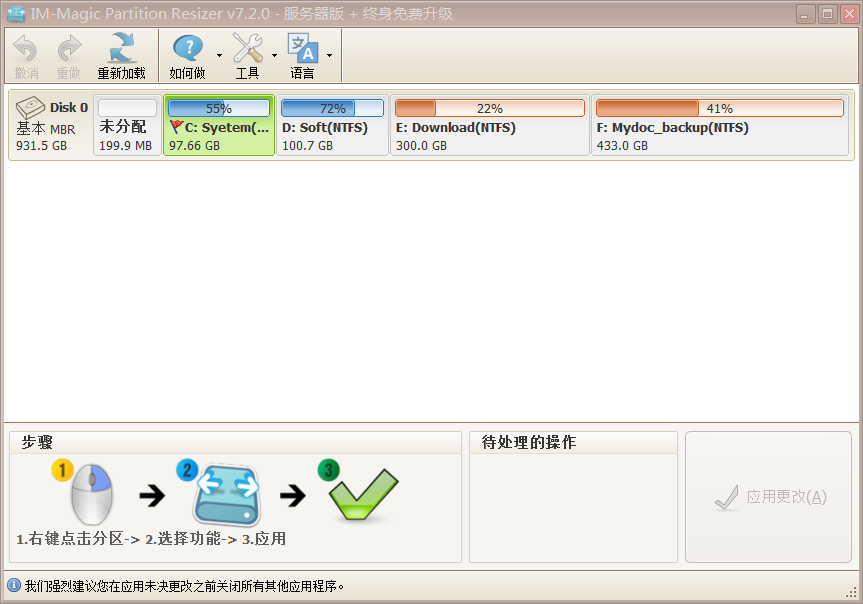
Task: Click the resize disk icon in step 2
Action: pyautogui.click(x=226, y=495)
